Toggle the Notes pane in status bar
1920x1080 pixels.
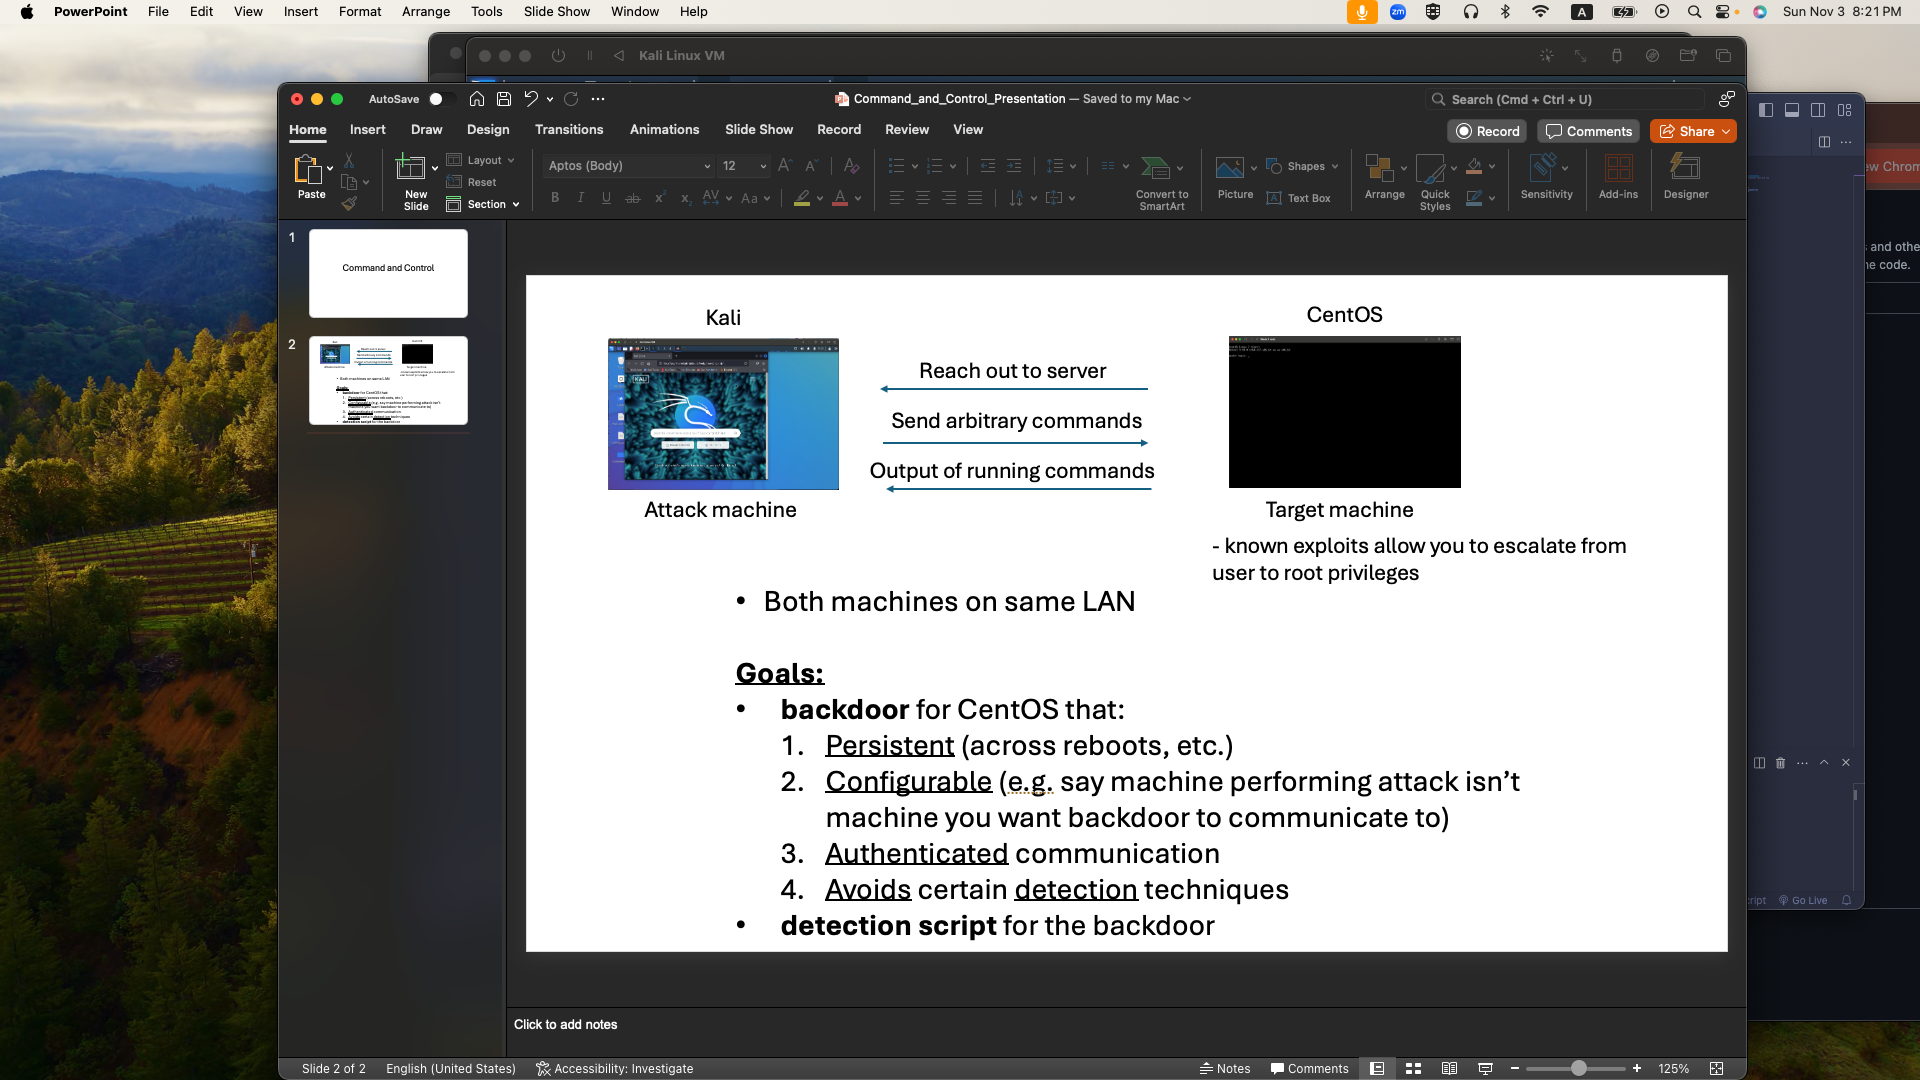click(x=1225, y=1068)
